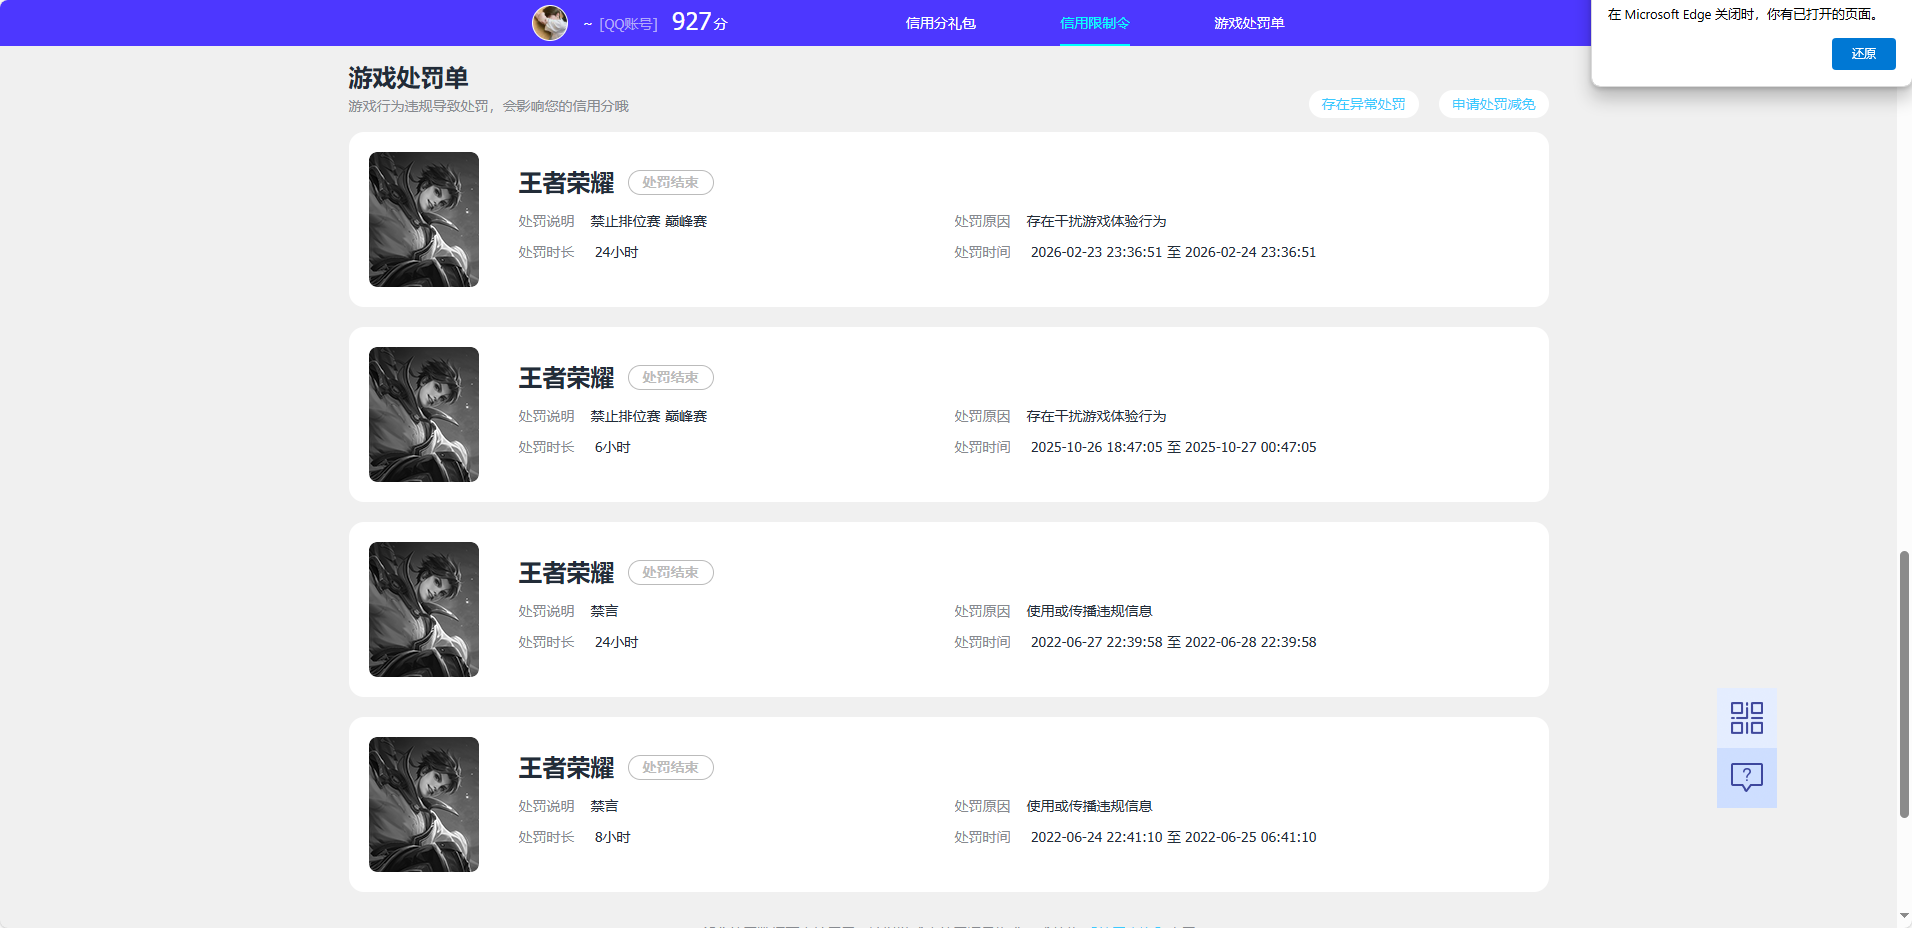This screenshot has height=928, width=1912.
Task: Click the 927分 credit score
Action: coord(699,22)
